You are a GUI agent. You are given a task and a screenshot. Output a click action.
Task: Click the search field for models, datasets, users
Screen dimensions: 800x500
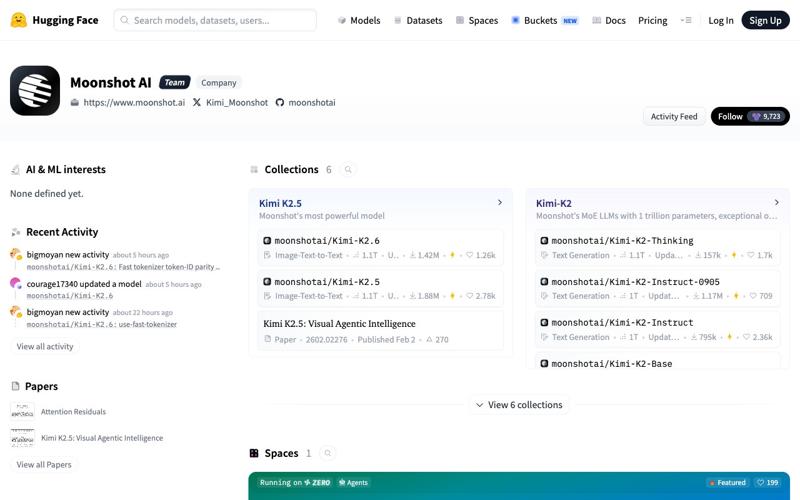point(215,20)
